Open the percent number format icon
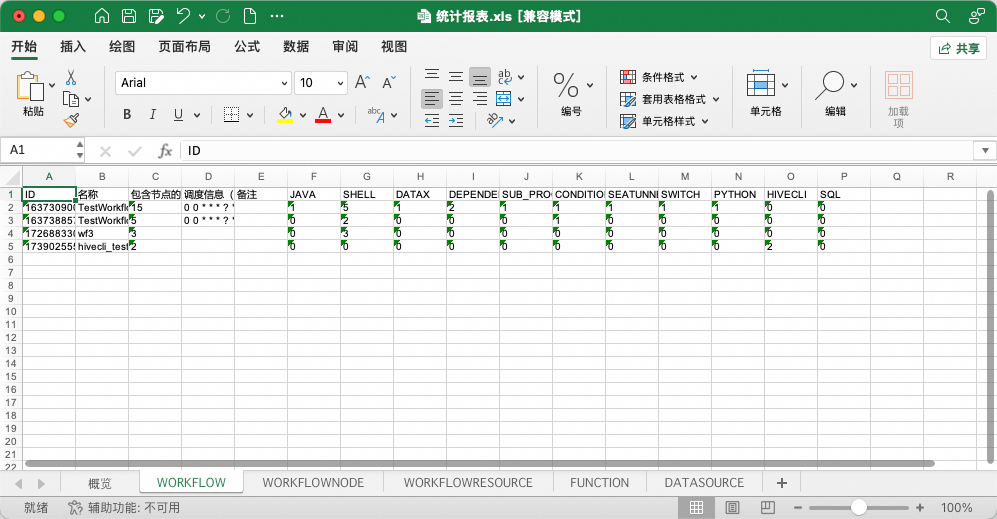 tap(565, 85)
